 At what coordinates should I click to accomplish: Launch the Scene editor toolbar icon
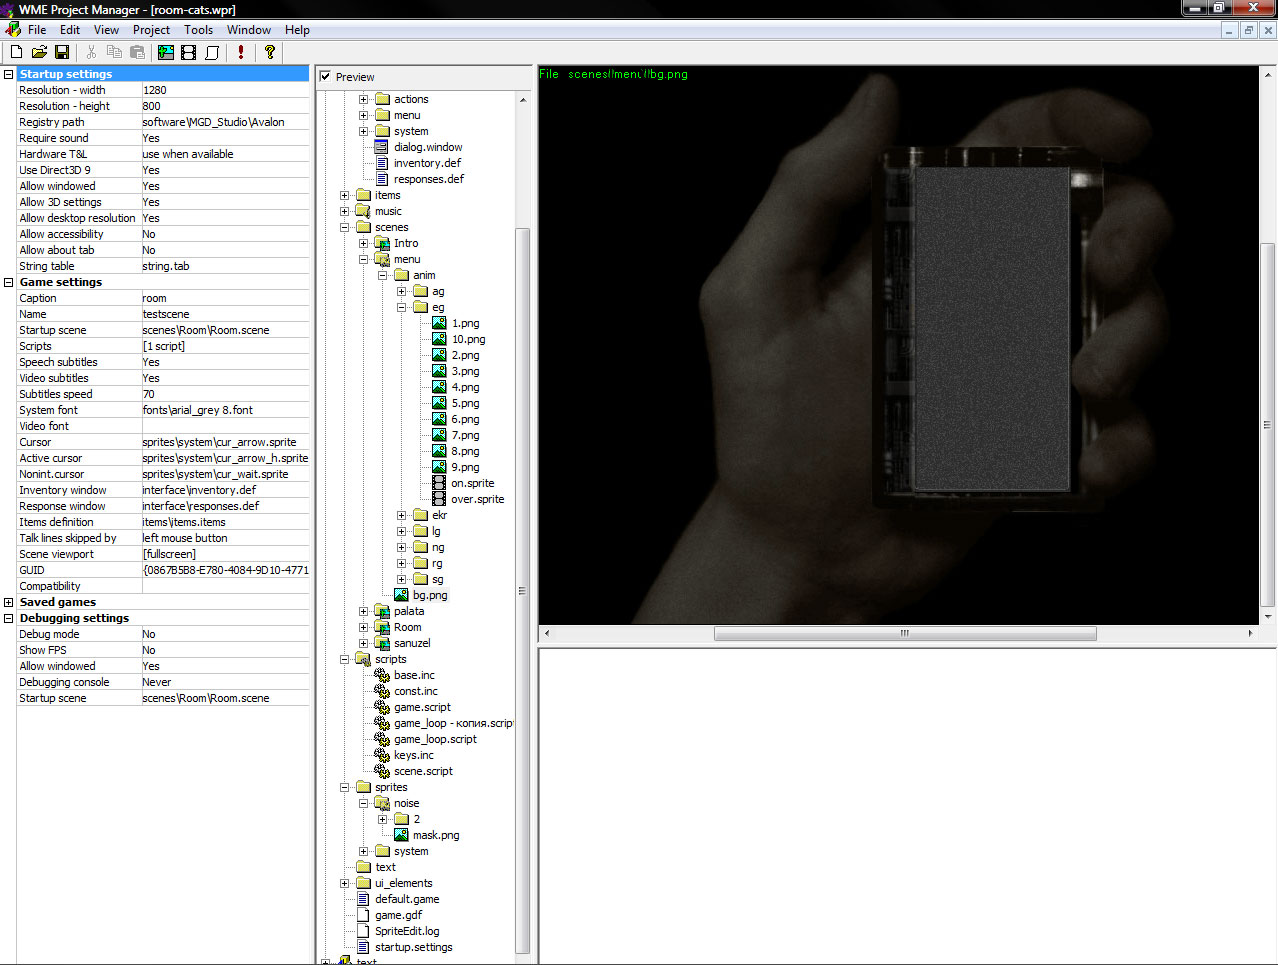[166, 52]
